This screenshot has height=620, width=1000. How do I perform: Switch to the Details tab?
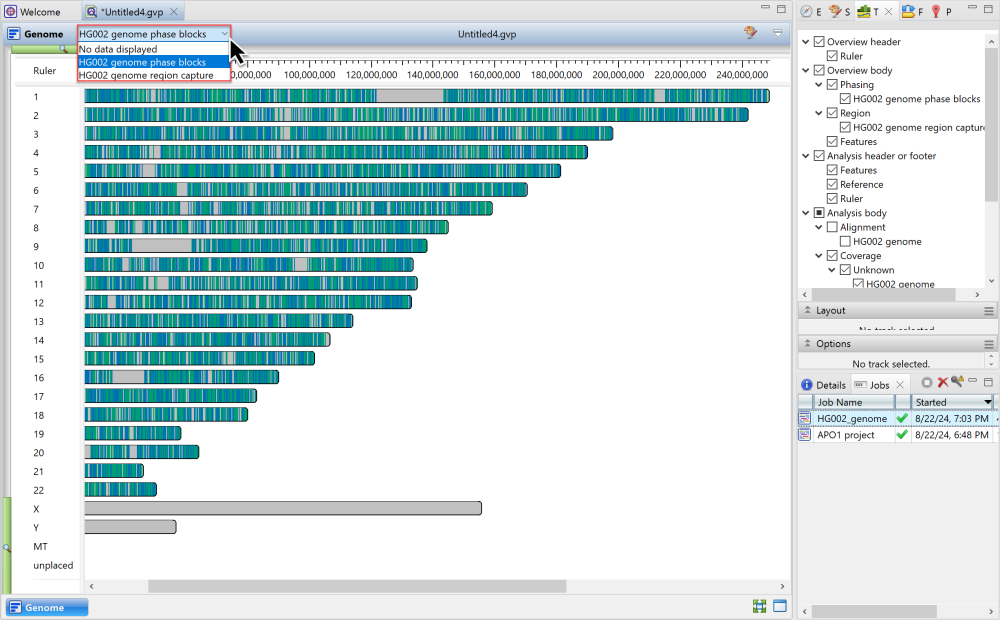click(x=823, y=385)
